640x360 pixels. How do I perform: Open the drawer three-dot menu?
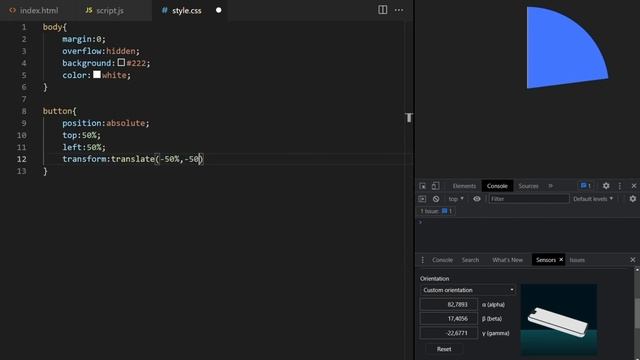[422, 260]
